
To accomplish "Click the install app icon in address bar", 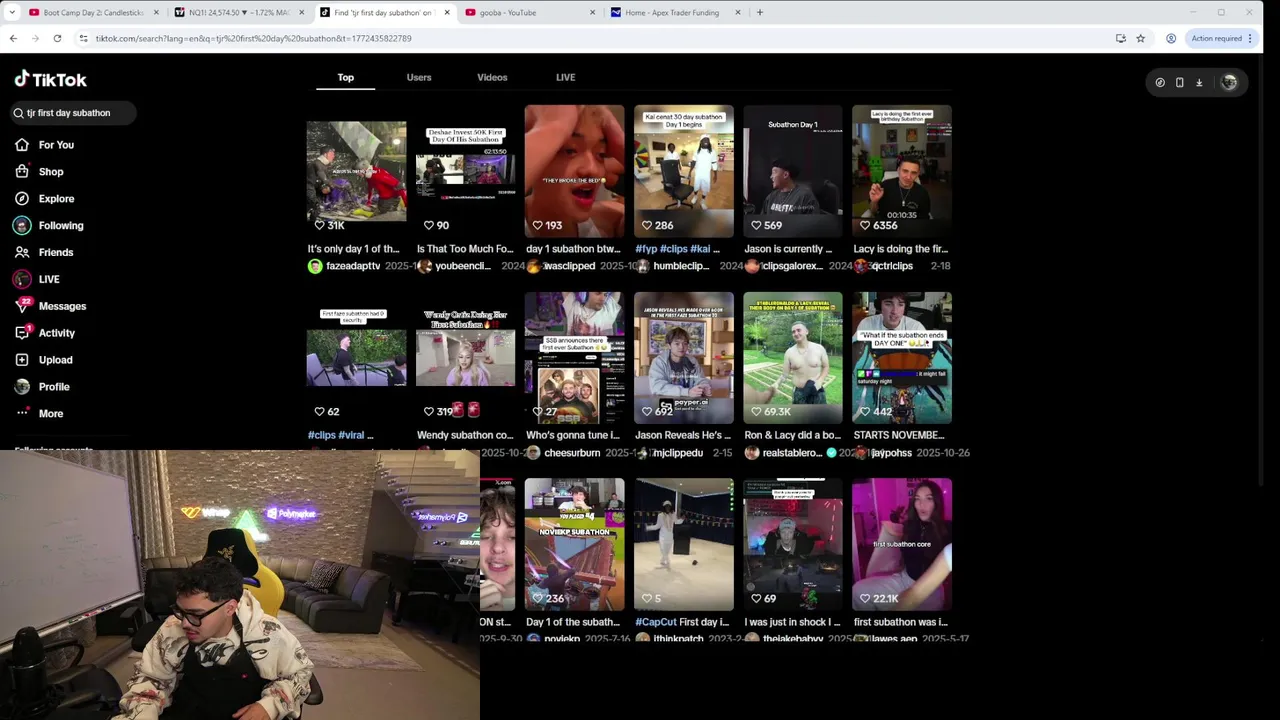I will (x=1120, y=38).
